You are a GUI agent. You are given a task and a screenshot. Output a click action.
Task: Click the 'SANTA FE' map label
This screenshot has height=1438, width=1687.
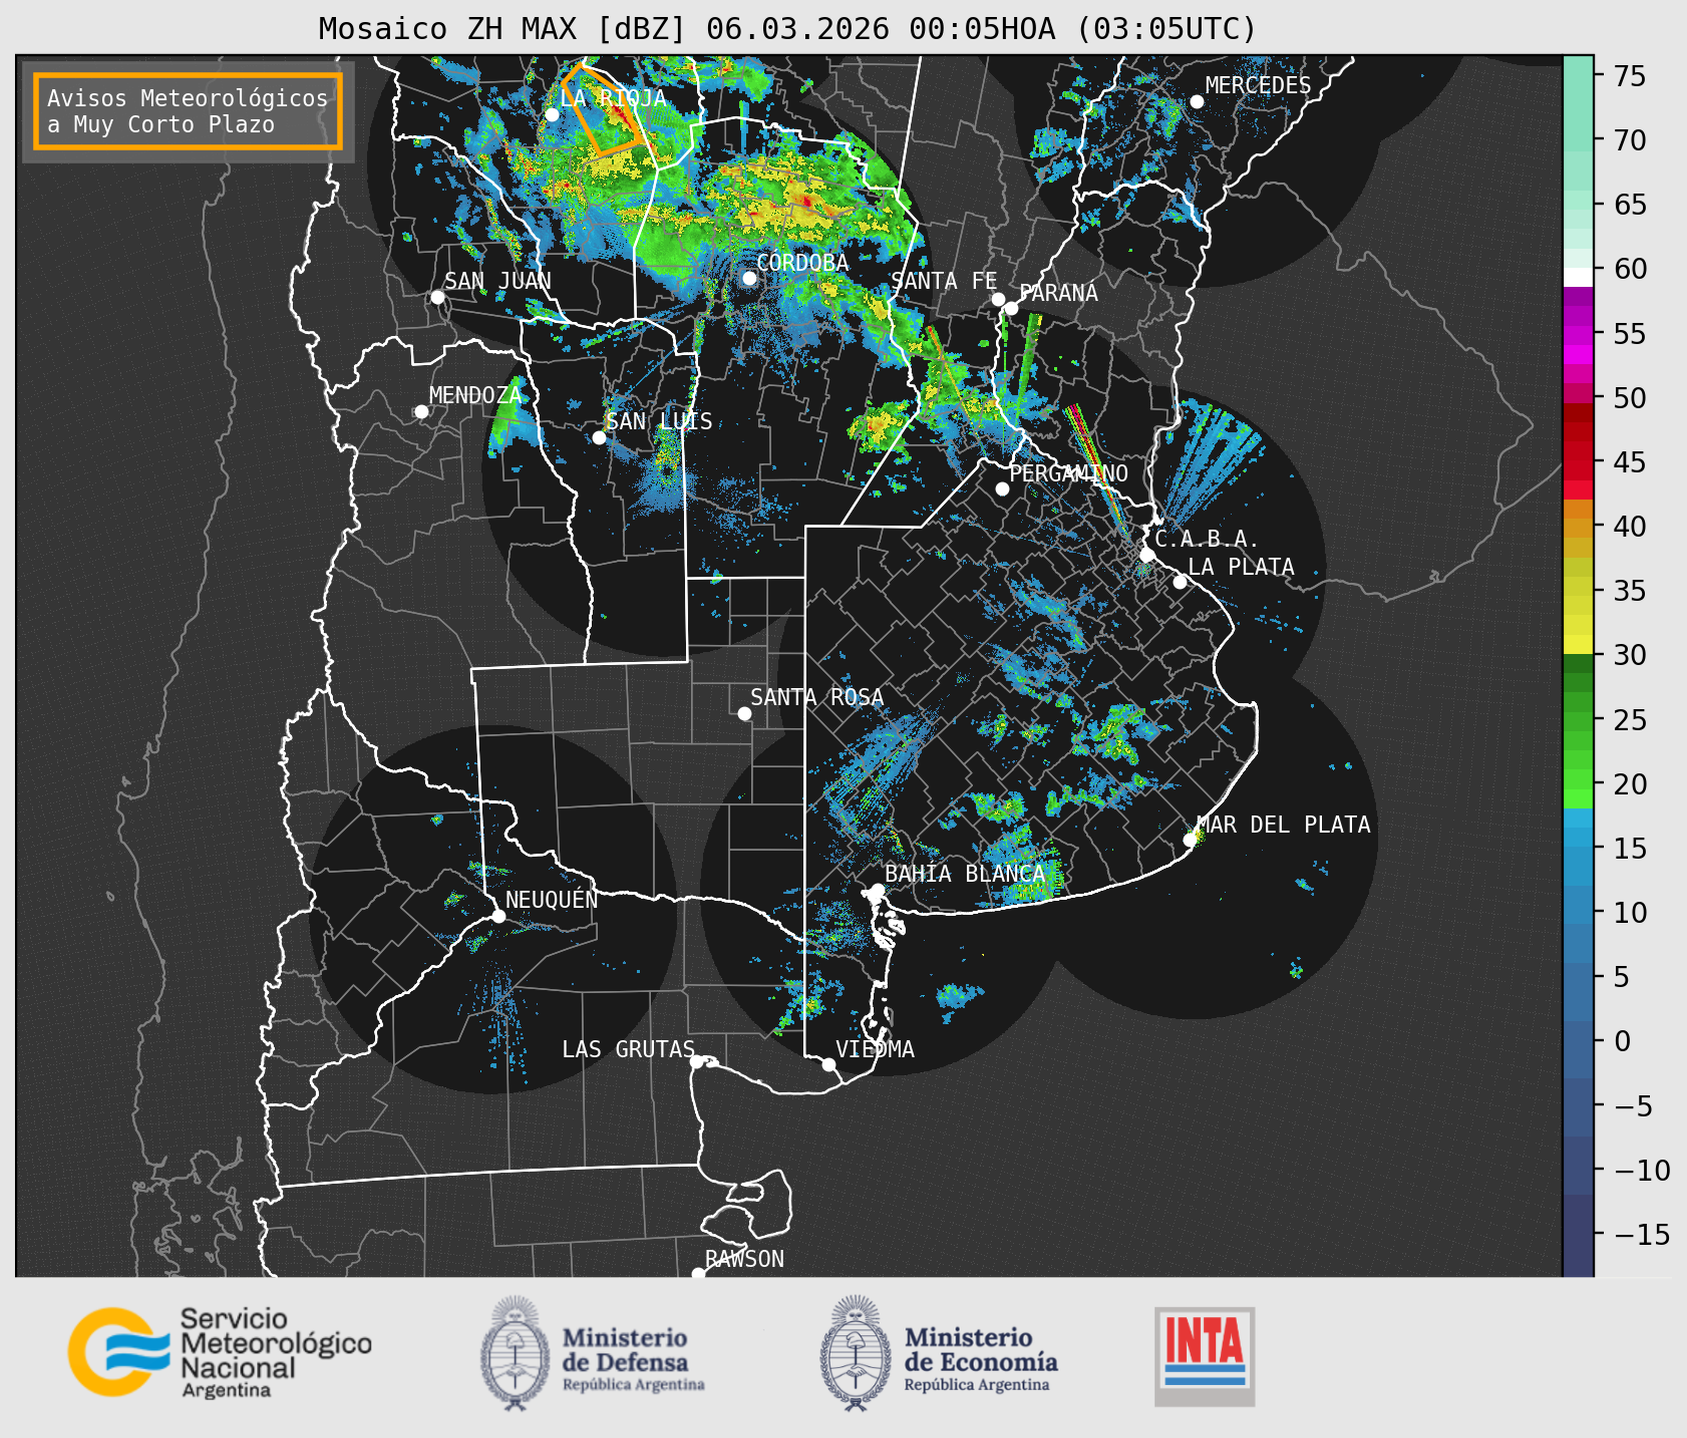click(x=944, y=282)
